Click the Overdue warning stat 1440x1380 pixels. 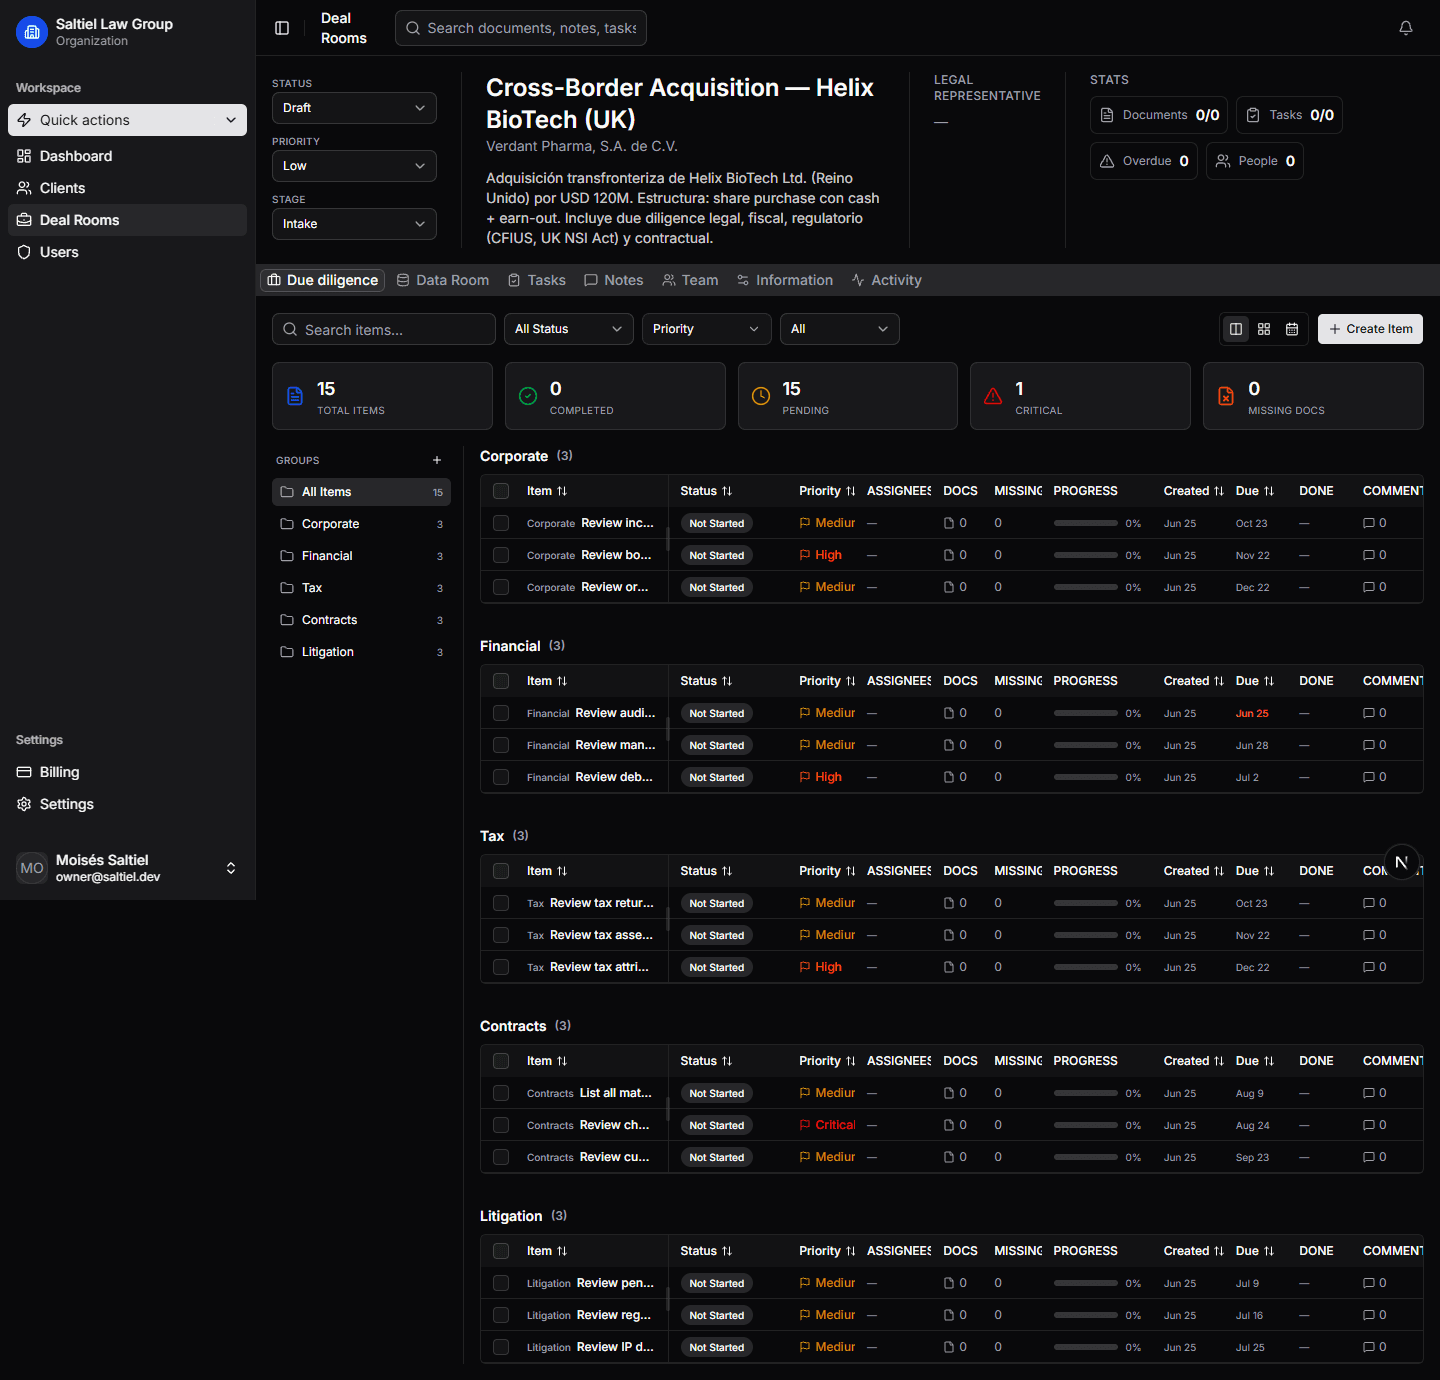pos(1144,161)
